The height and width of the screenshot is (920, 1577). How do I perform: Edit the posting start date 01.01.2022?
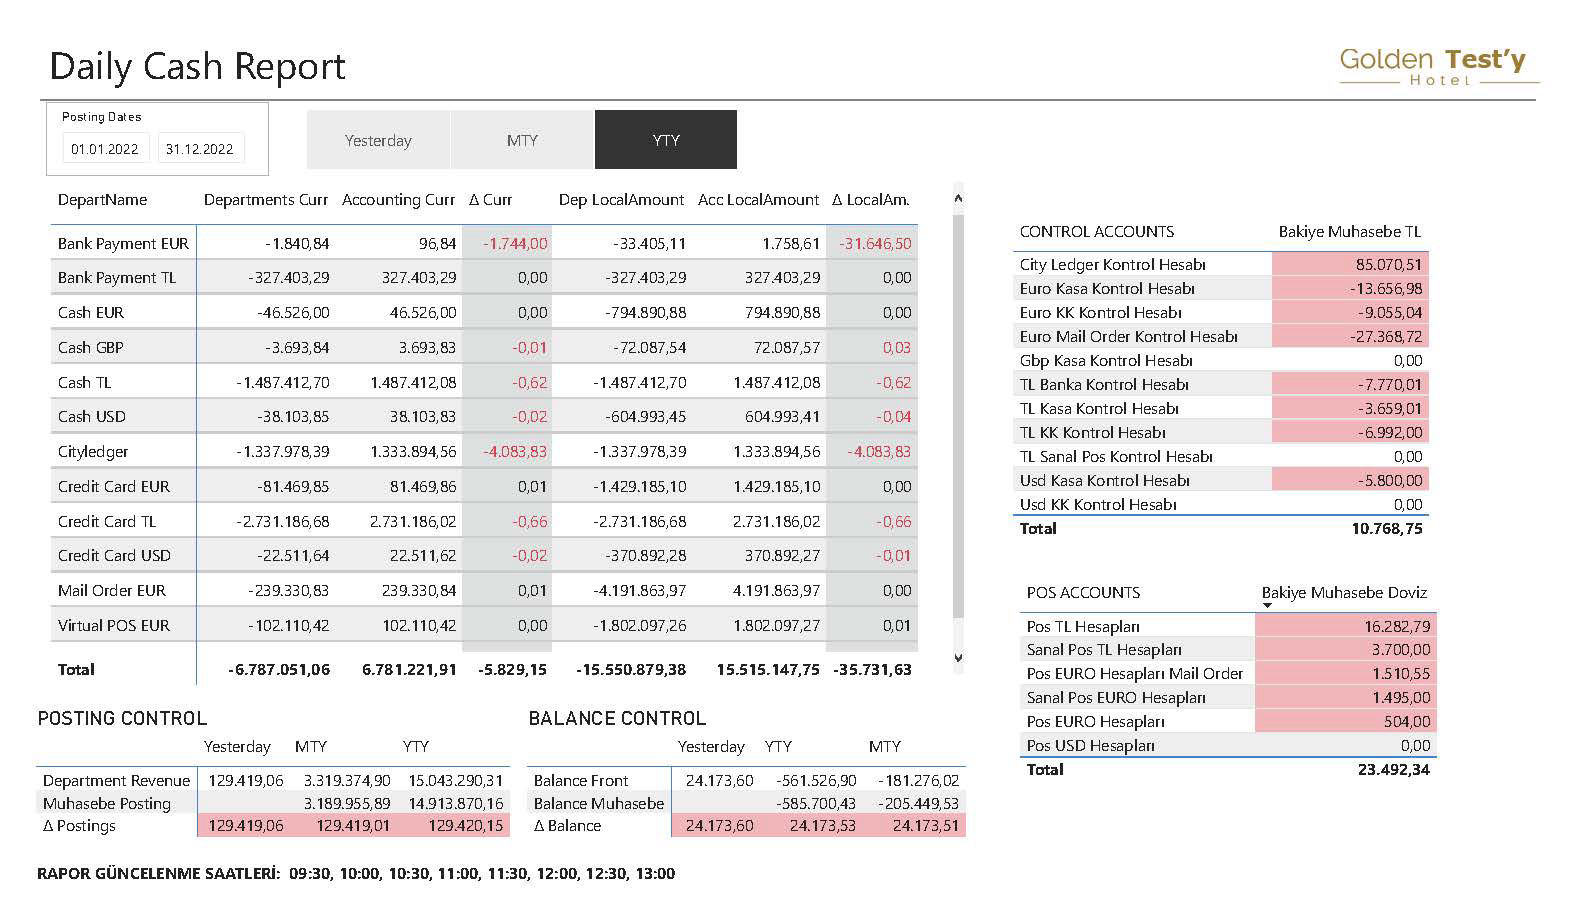105,149
